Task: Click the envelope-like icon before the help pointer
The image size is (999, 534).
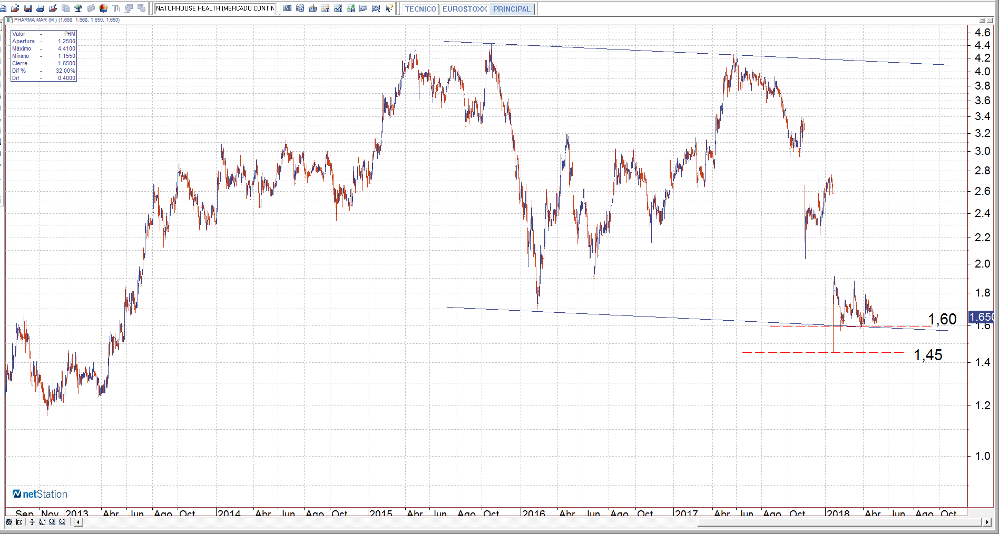Action: click(375, 8)
